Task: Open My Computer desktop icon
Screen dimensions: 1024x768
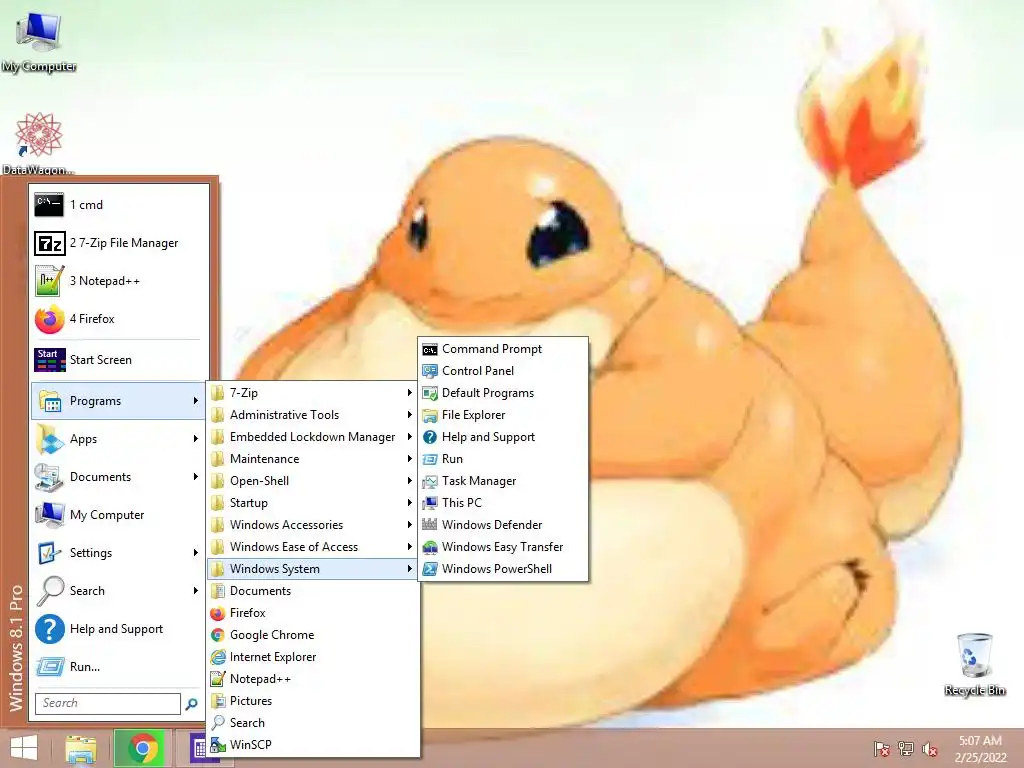Action: click(39, 42)
